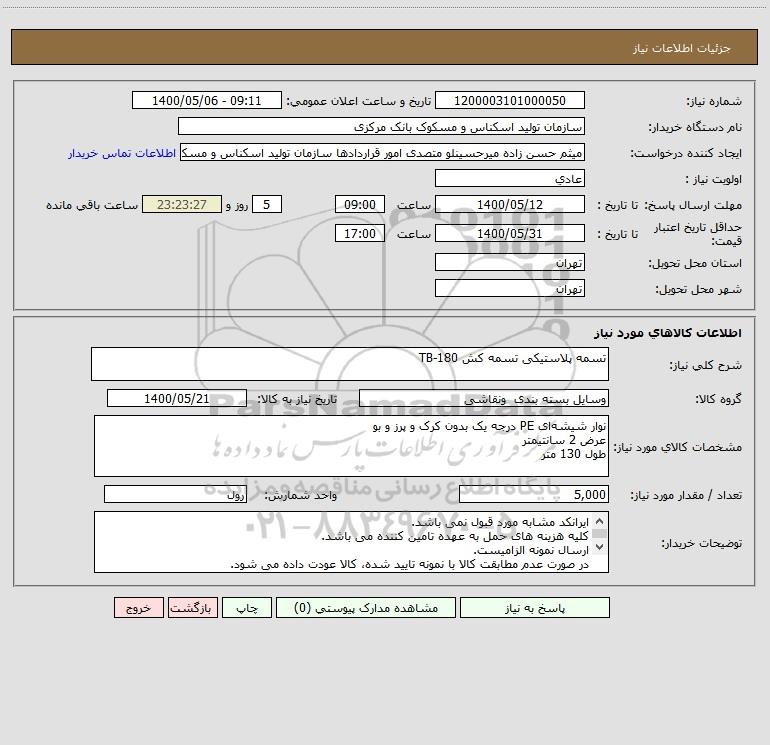Click countdown timer 23:23:27
770x745 pixels.
182,204
